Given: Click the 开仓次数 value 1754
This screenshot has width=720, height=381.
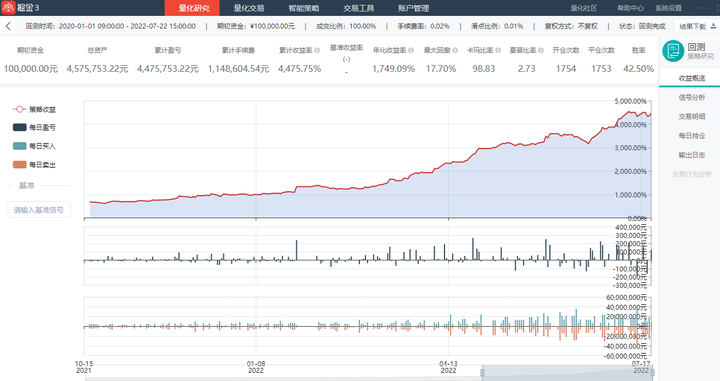Looking at the screenshot, I should 566,69.
